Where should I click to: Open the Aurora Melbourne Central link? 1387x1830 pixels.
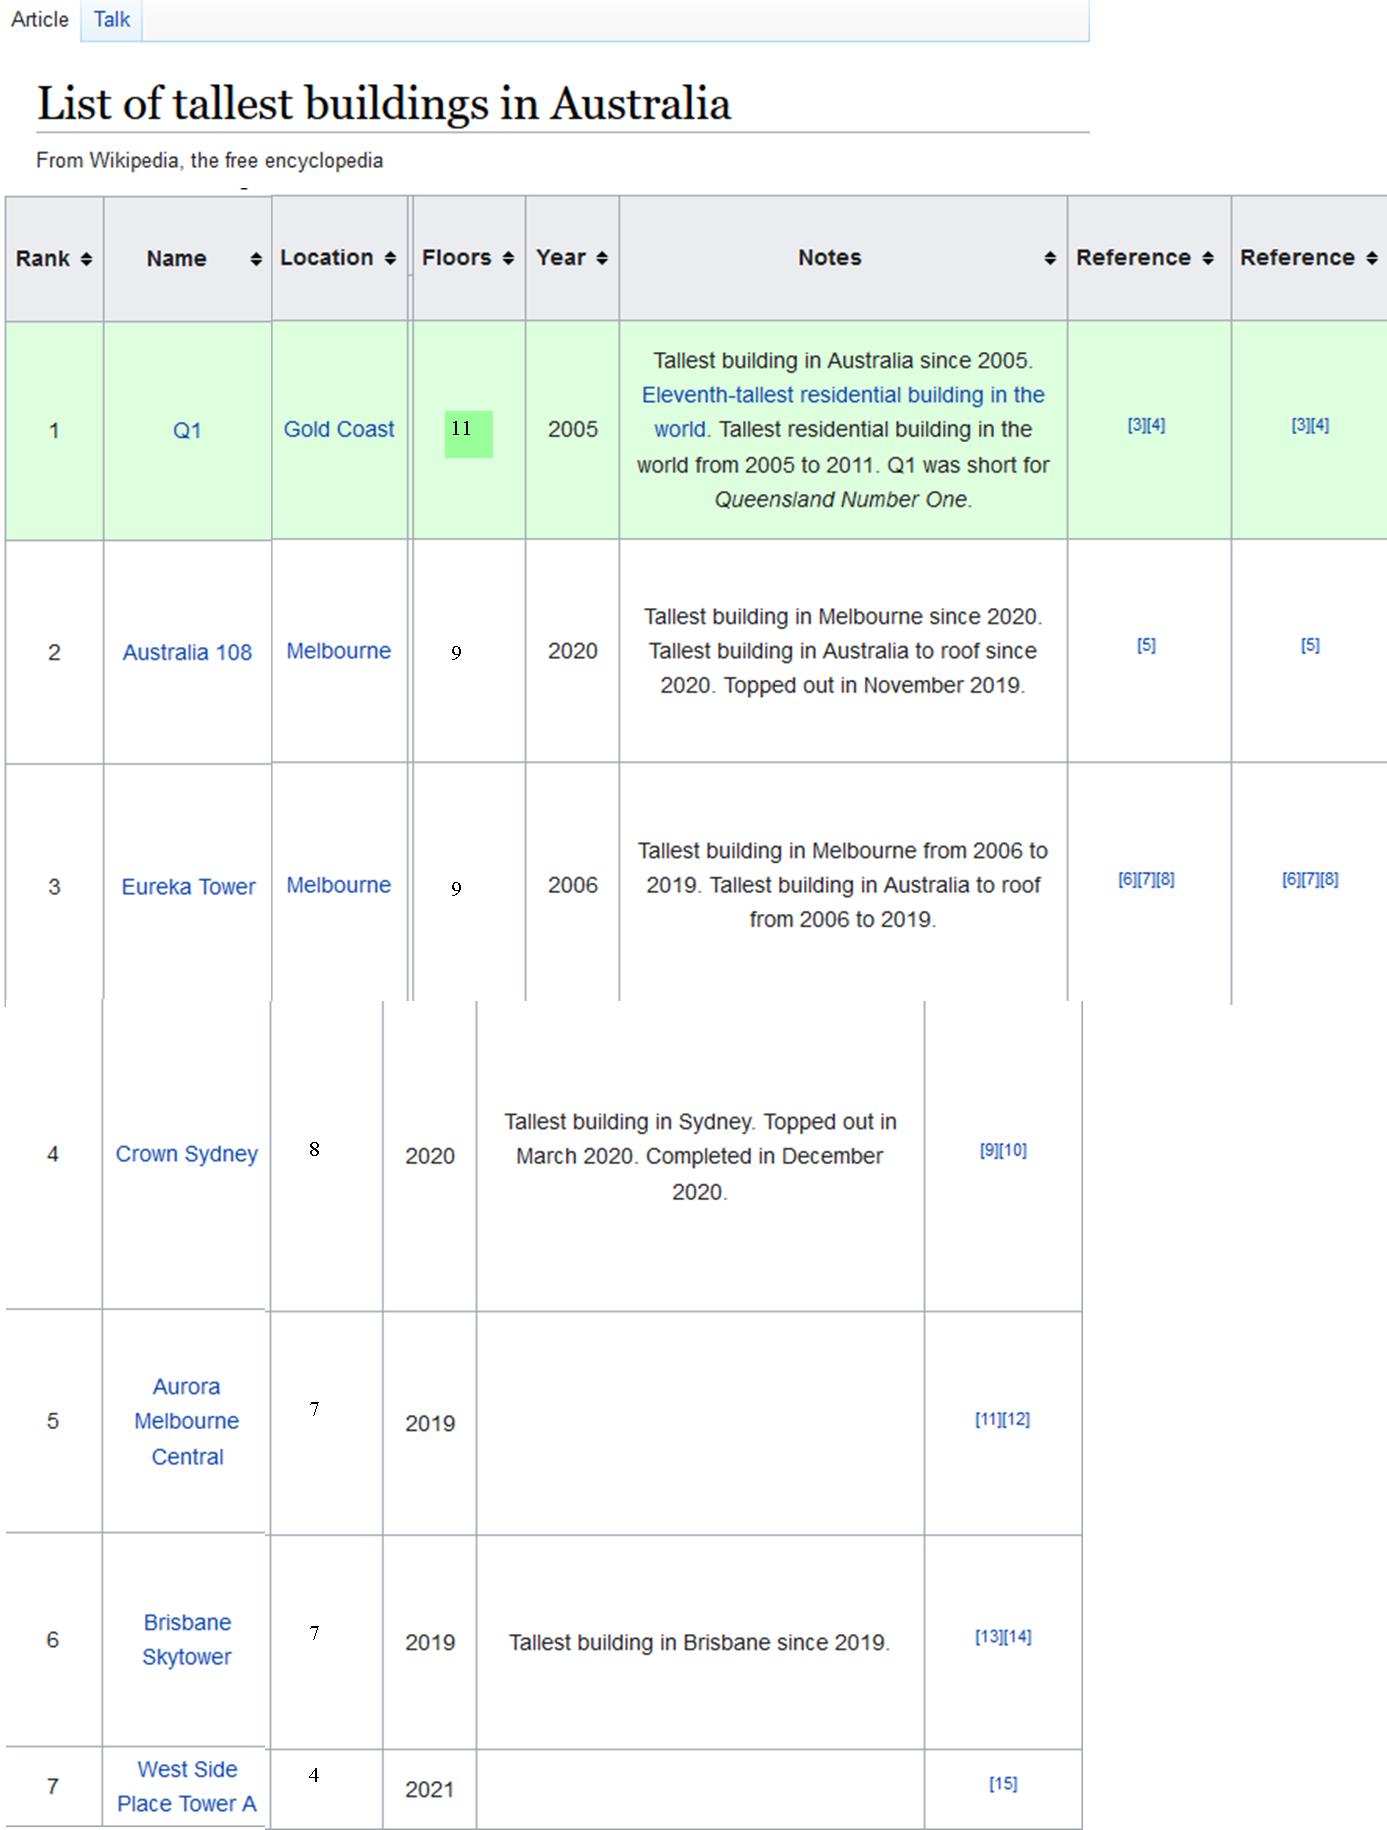pyautogui.click(x=187, y=1421)
